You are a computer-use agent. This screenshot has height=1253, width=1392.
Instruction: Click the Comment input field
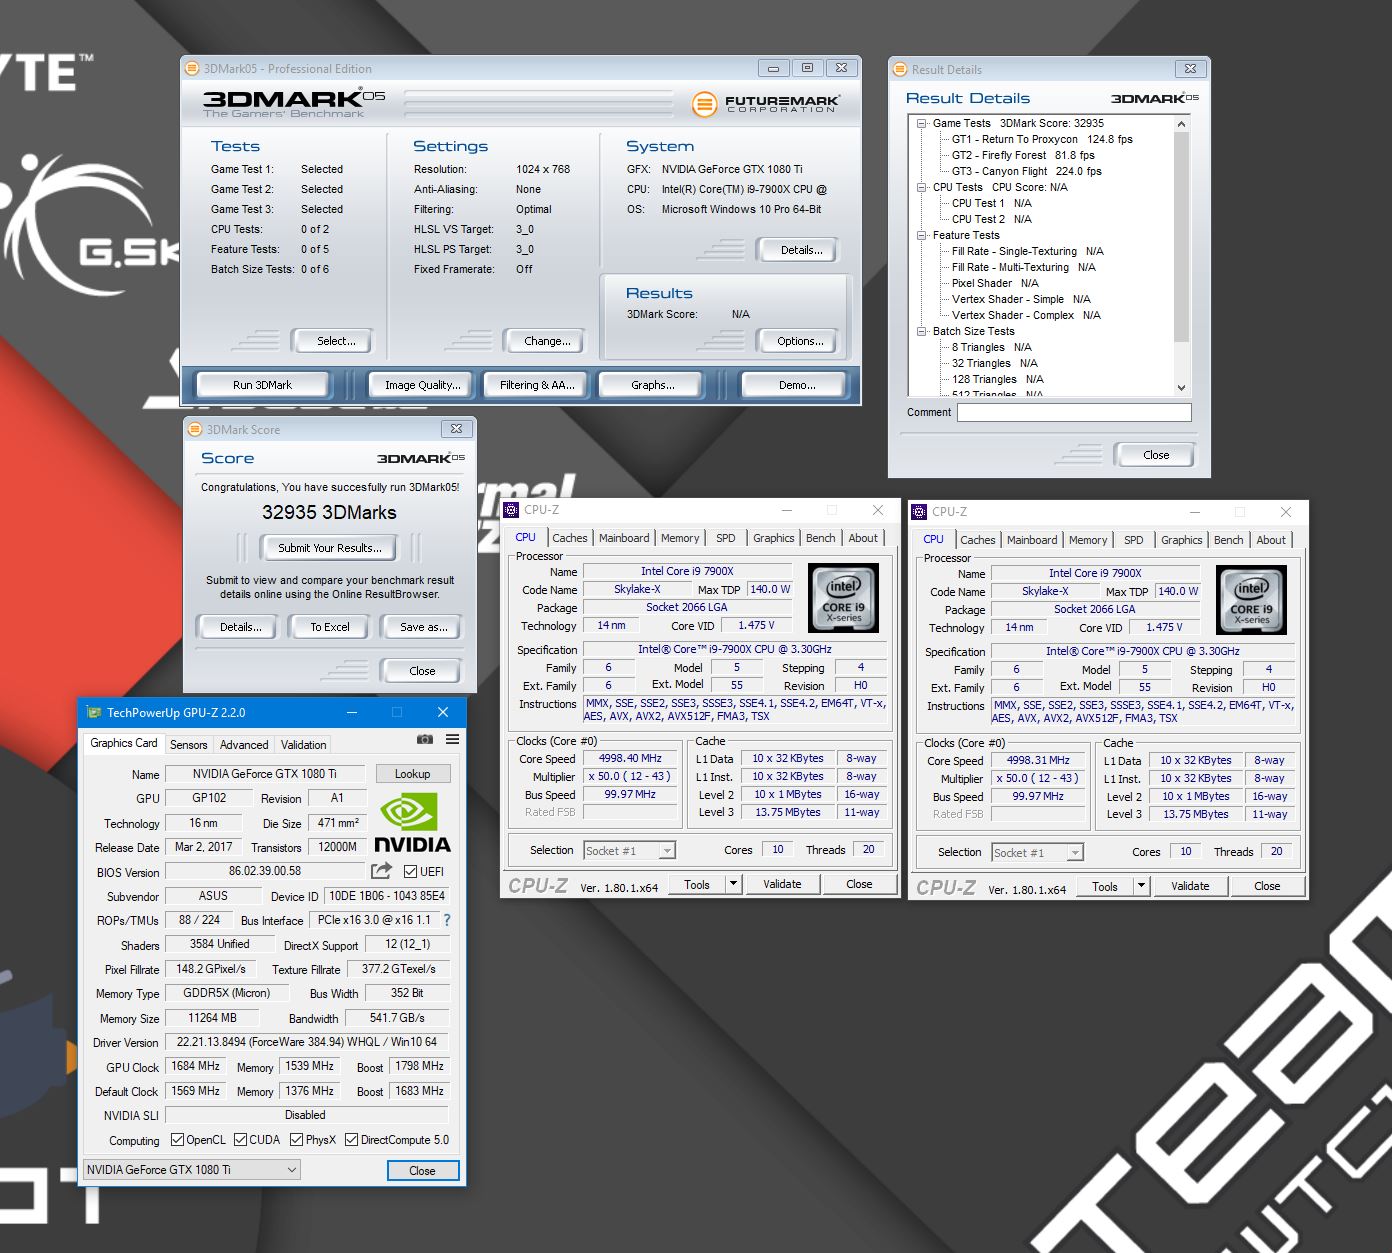coord(1074,412)
